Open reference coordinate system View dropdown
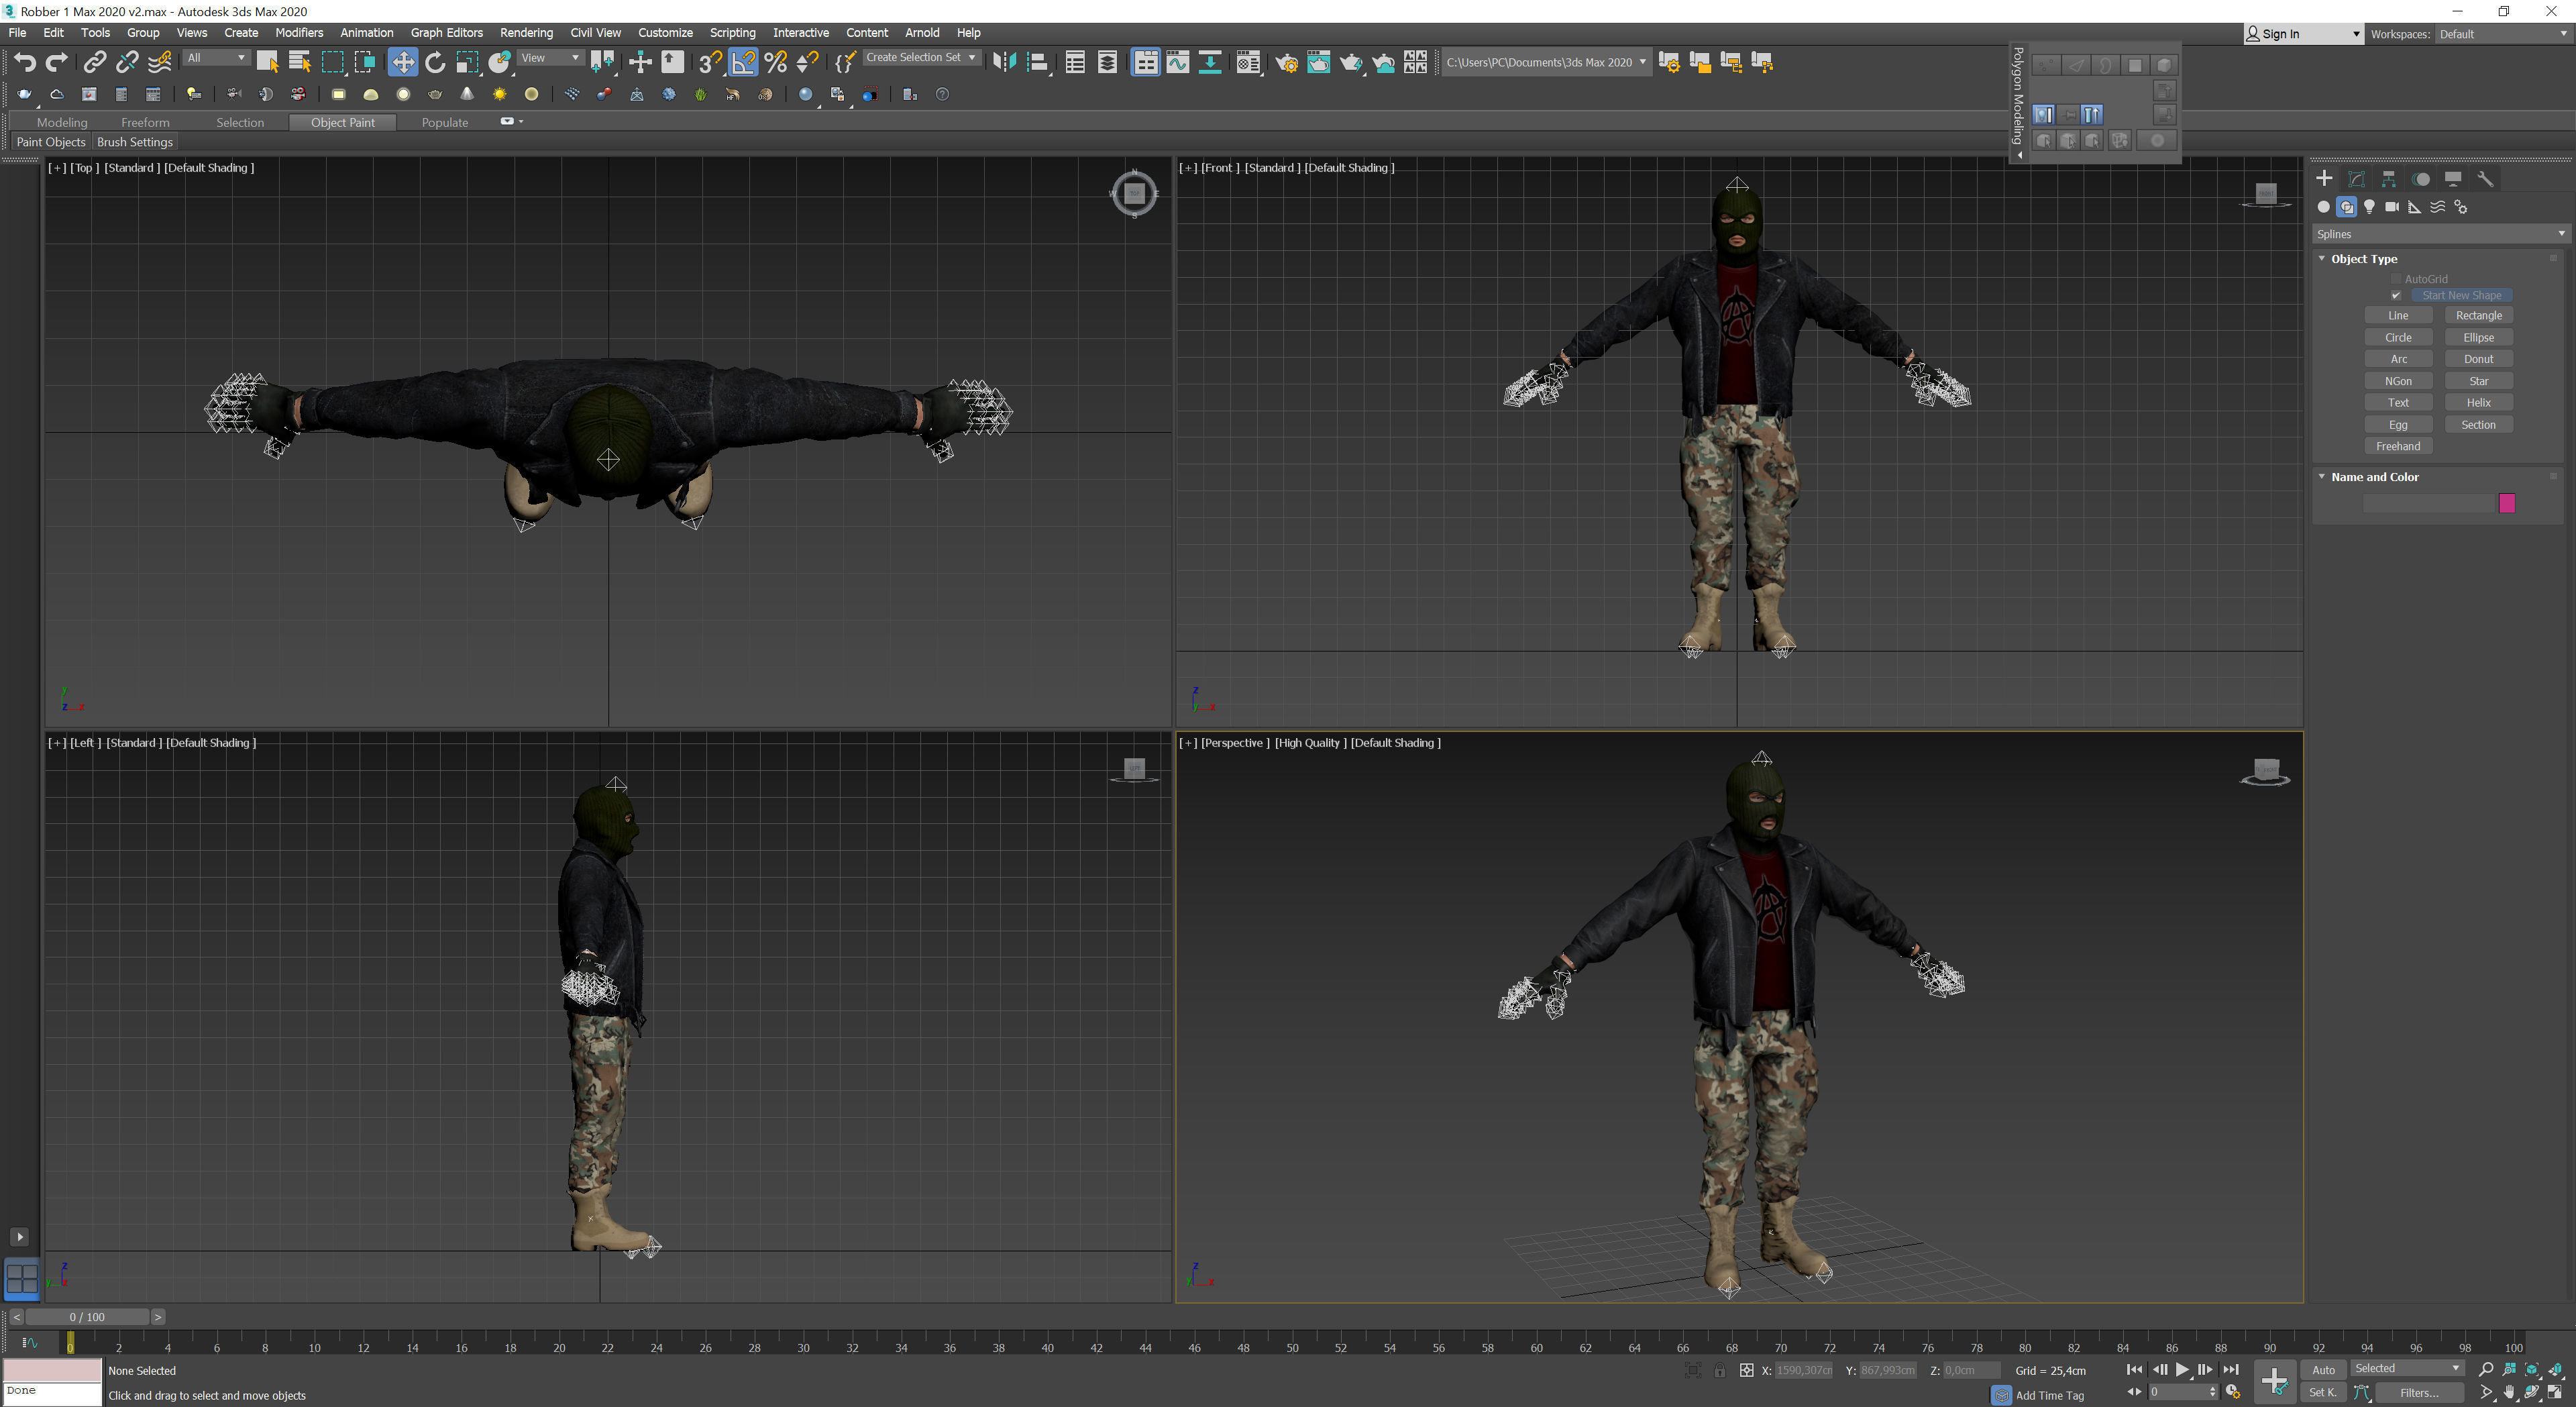The height and width of the screenshot is (1407, 2576). click(x=551, y=58)
